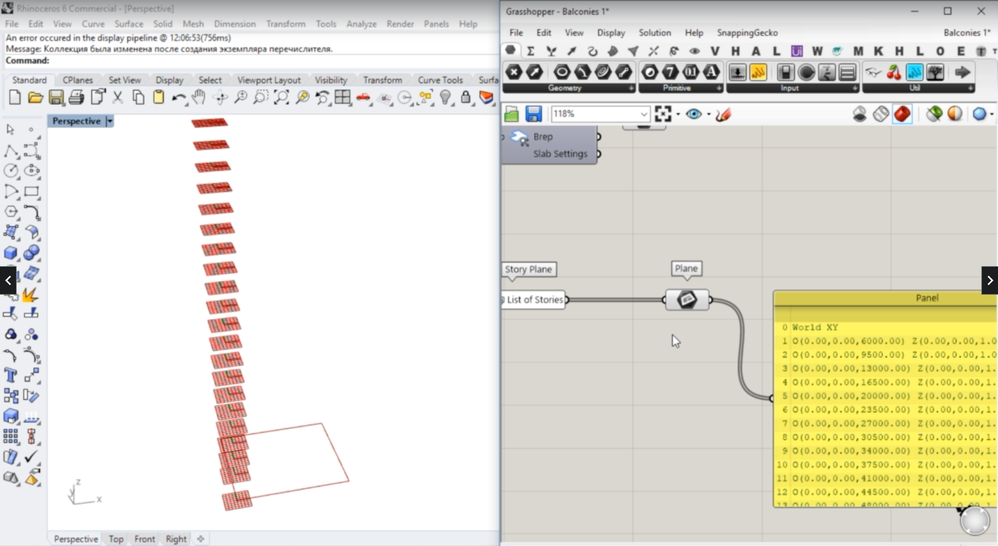This screenshot has height=546, width=998.
Task: Select the Box solid tool
Action: tap(11, 253)
